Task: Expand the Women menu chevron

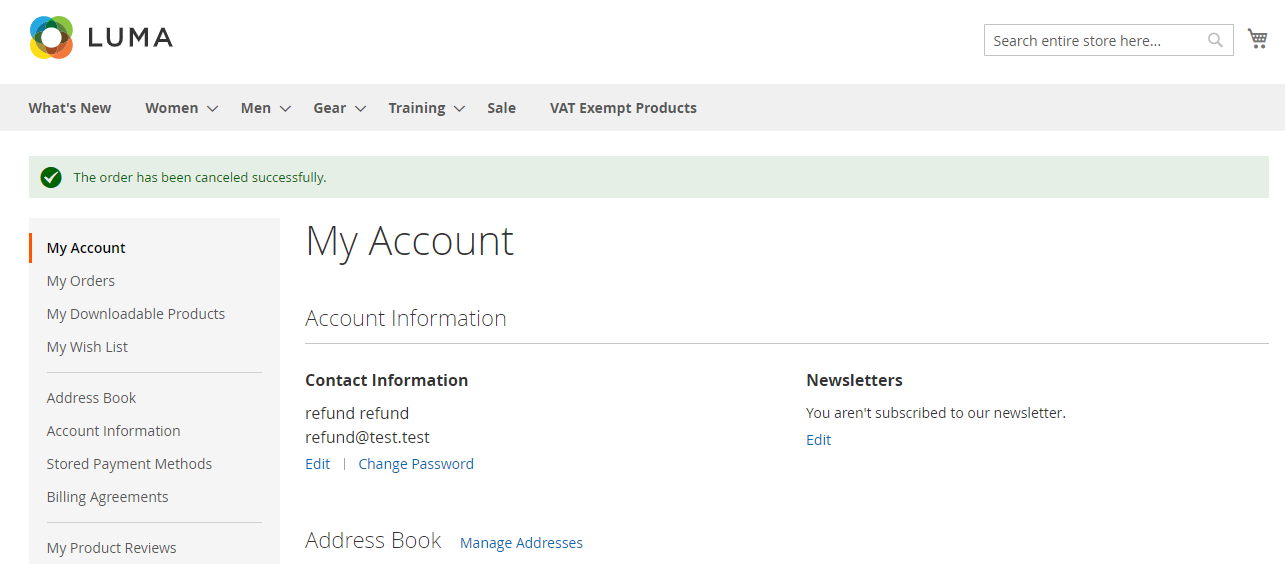Action: tap(212, 109)
